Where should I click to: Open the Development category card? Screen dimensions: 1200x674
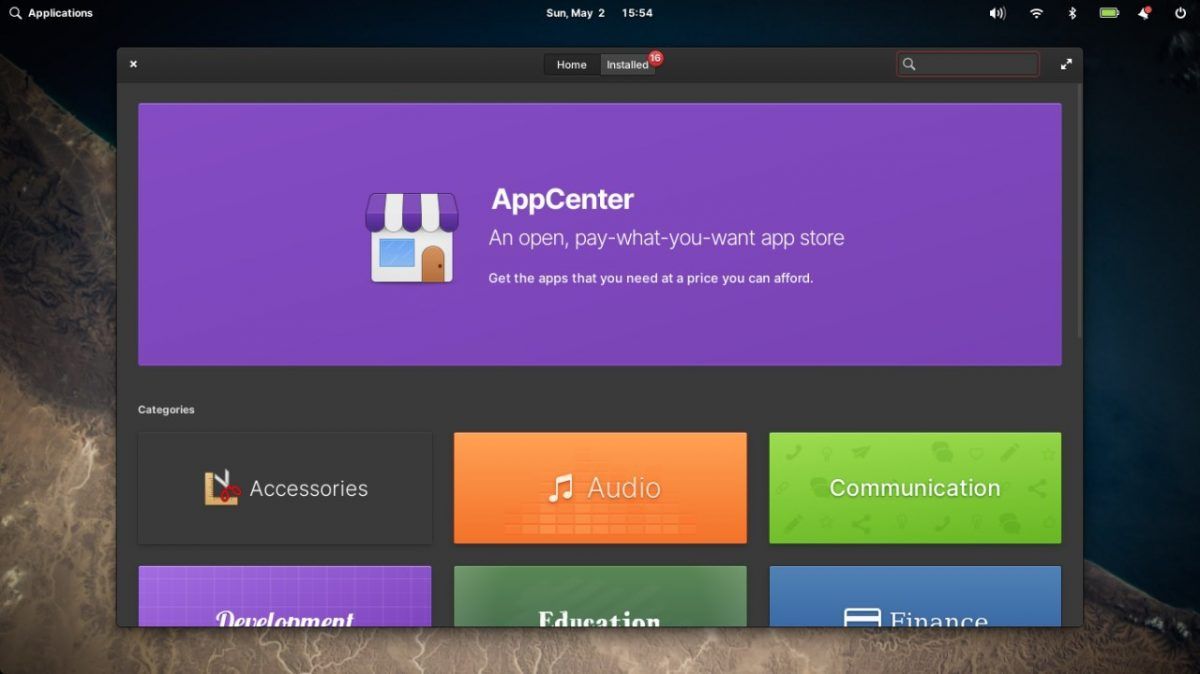coord(285,596)
